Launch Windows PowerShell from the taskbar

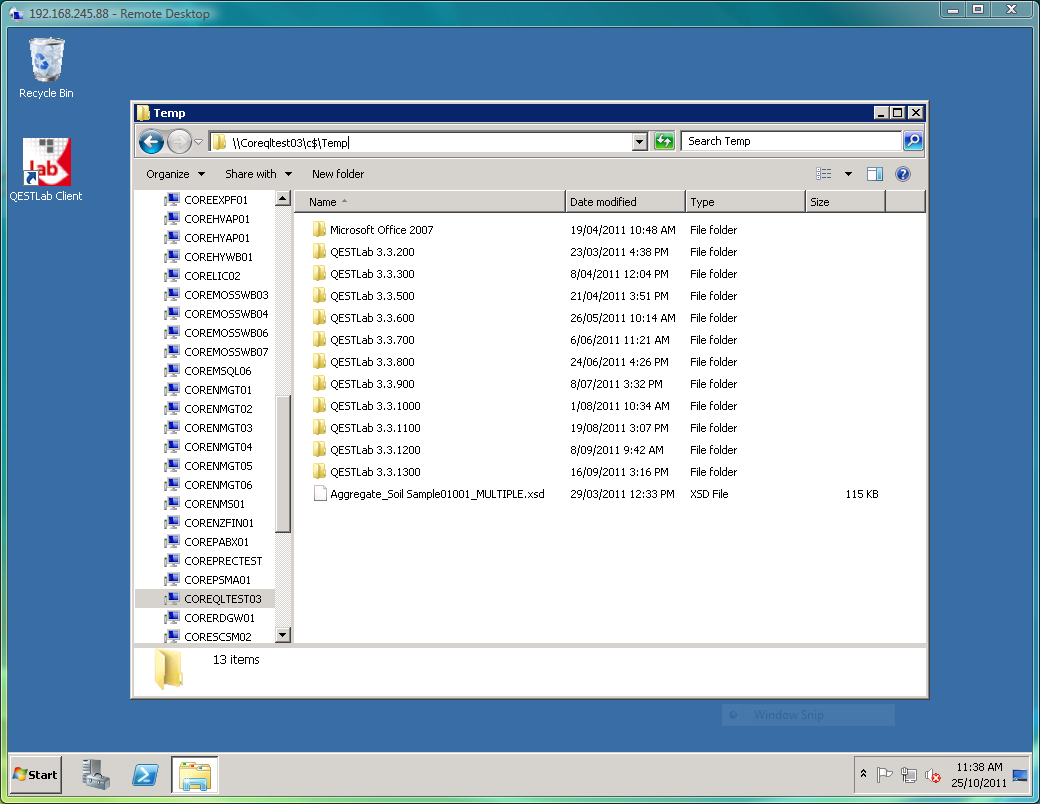pyautogui.click(x=145, y=774)
